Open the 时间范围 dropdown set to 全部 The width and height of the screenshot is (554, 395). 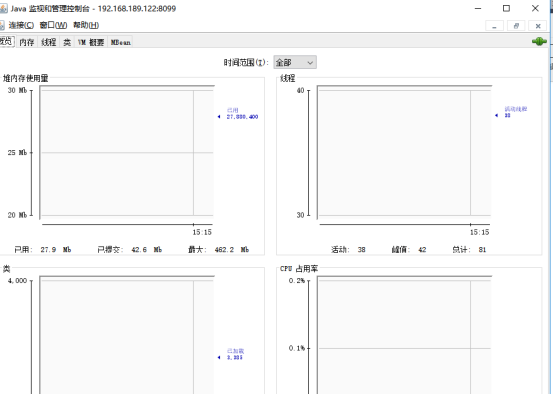[295, 63]
